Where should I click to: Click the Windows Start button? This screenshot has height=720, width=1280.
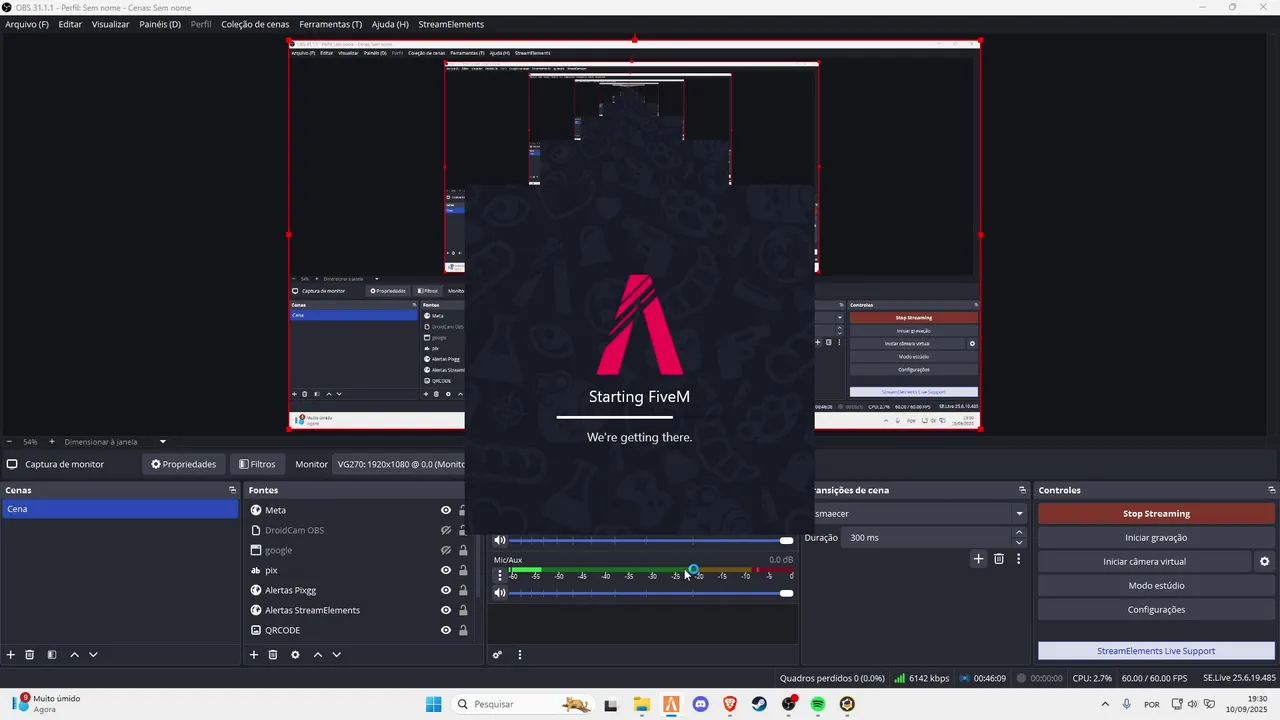[433, 704]
